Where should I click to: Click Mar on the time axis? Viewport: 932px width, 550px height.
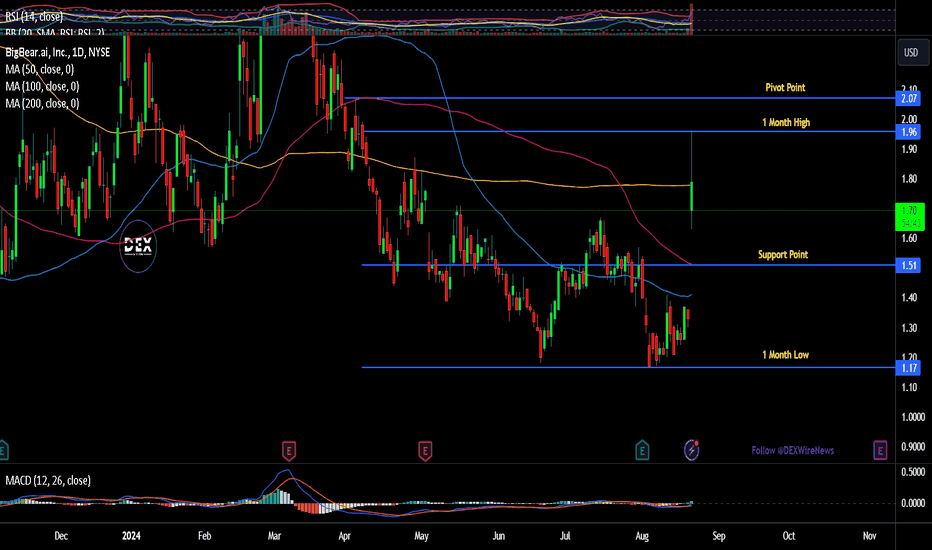274,536
